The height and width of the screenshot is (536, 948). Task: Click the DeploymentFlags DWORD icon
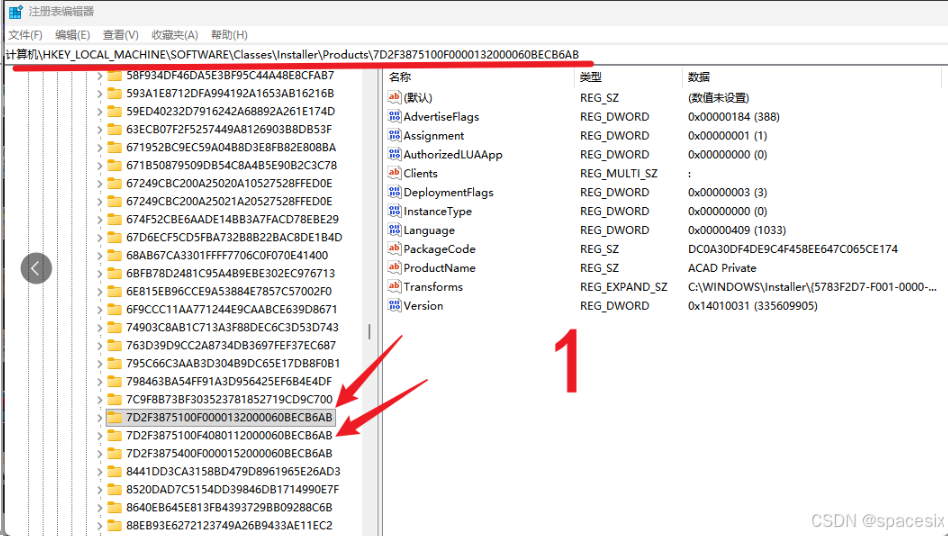coord(394,192)
